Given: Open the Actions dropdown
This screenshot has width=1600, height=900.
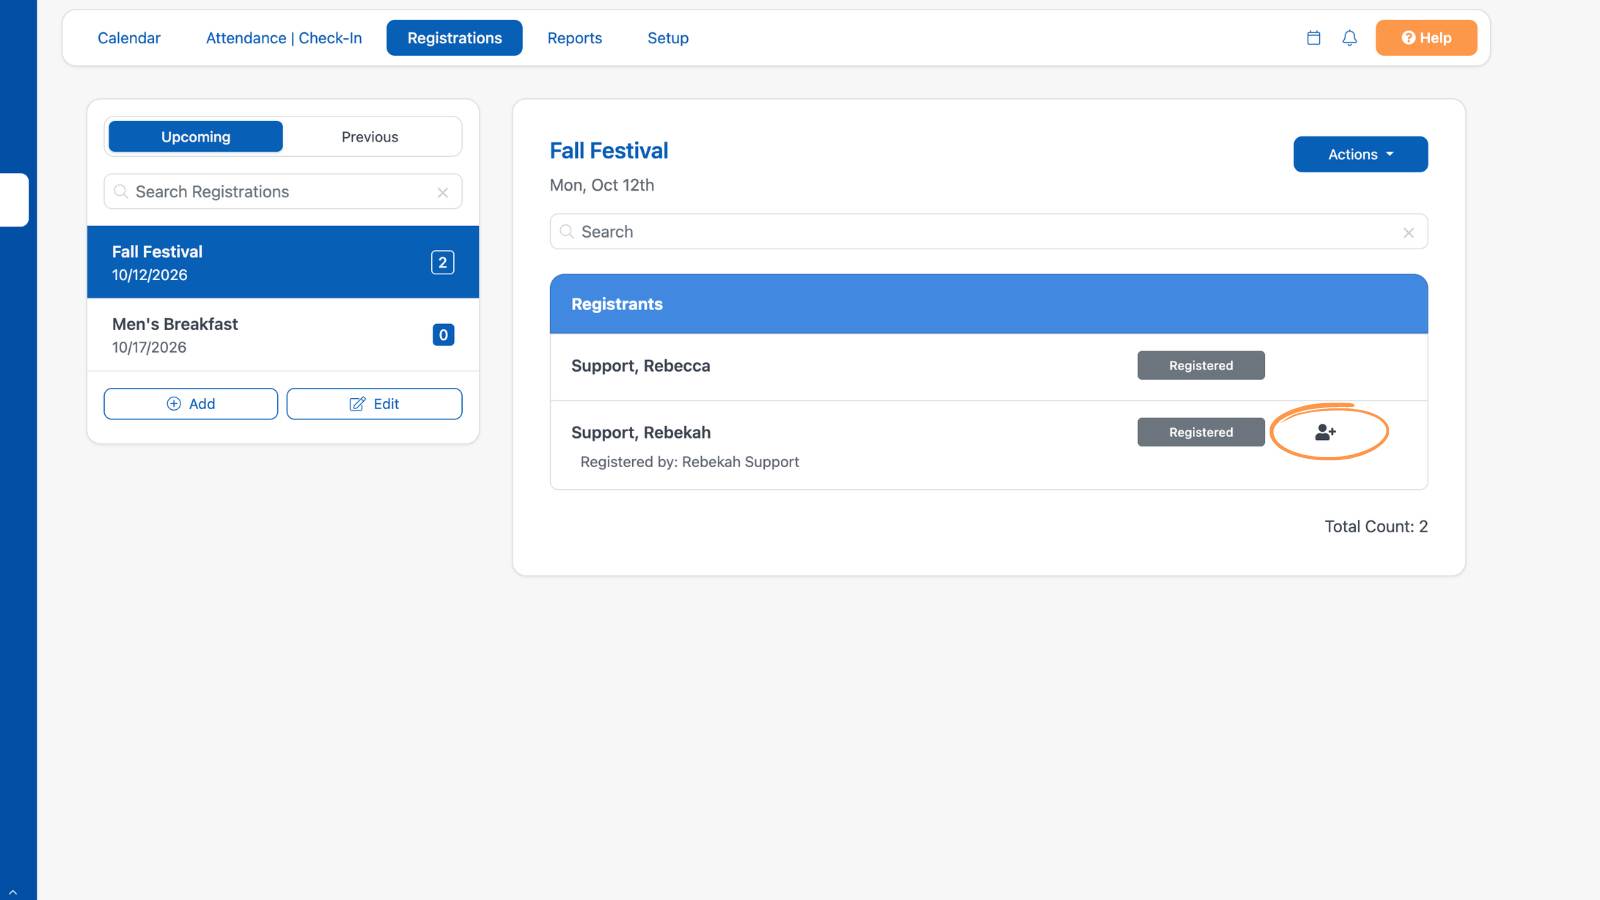Looking at the screenshot, I should 1360,154.
